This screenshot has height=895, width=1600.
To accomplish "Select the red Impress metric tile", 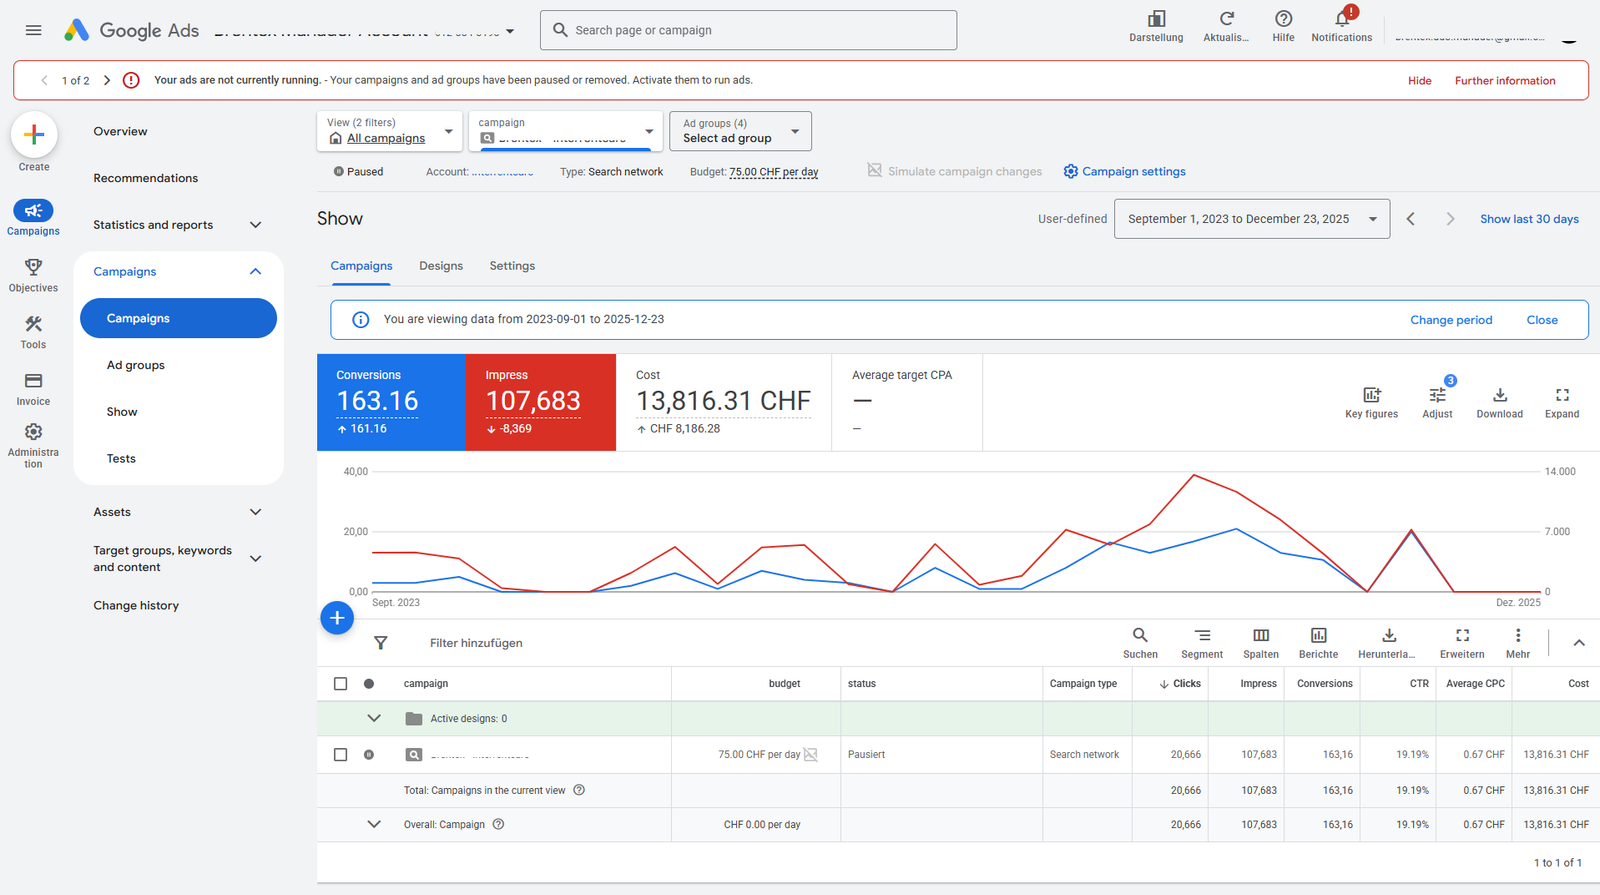I will (540, 402).
